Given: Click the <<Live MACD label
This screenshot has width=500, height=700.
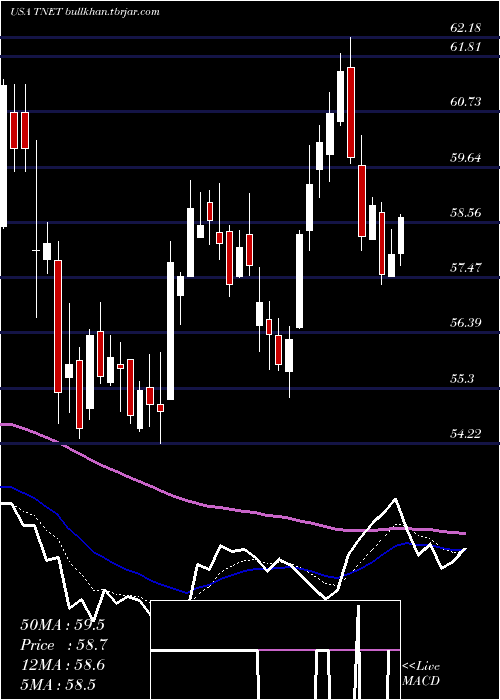Looking at the screenshot, I should [x=421, y=673].
